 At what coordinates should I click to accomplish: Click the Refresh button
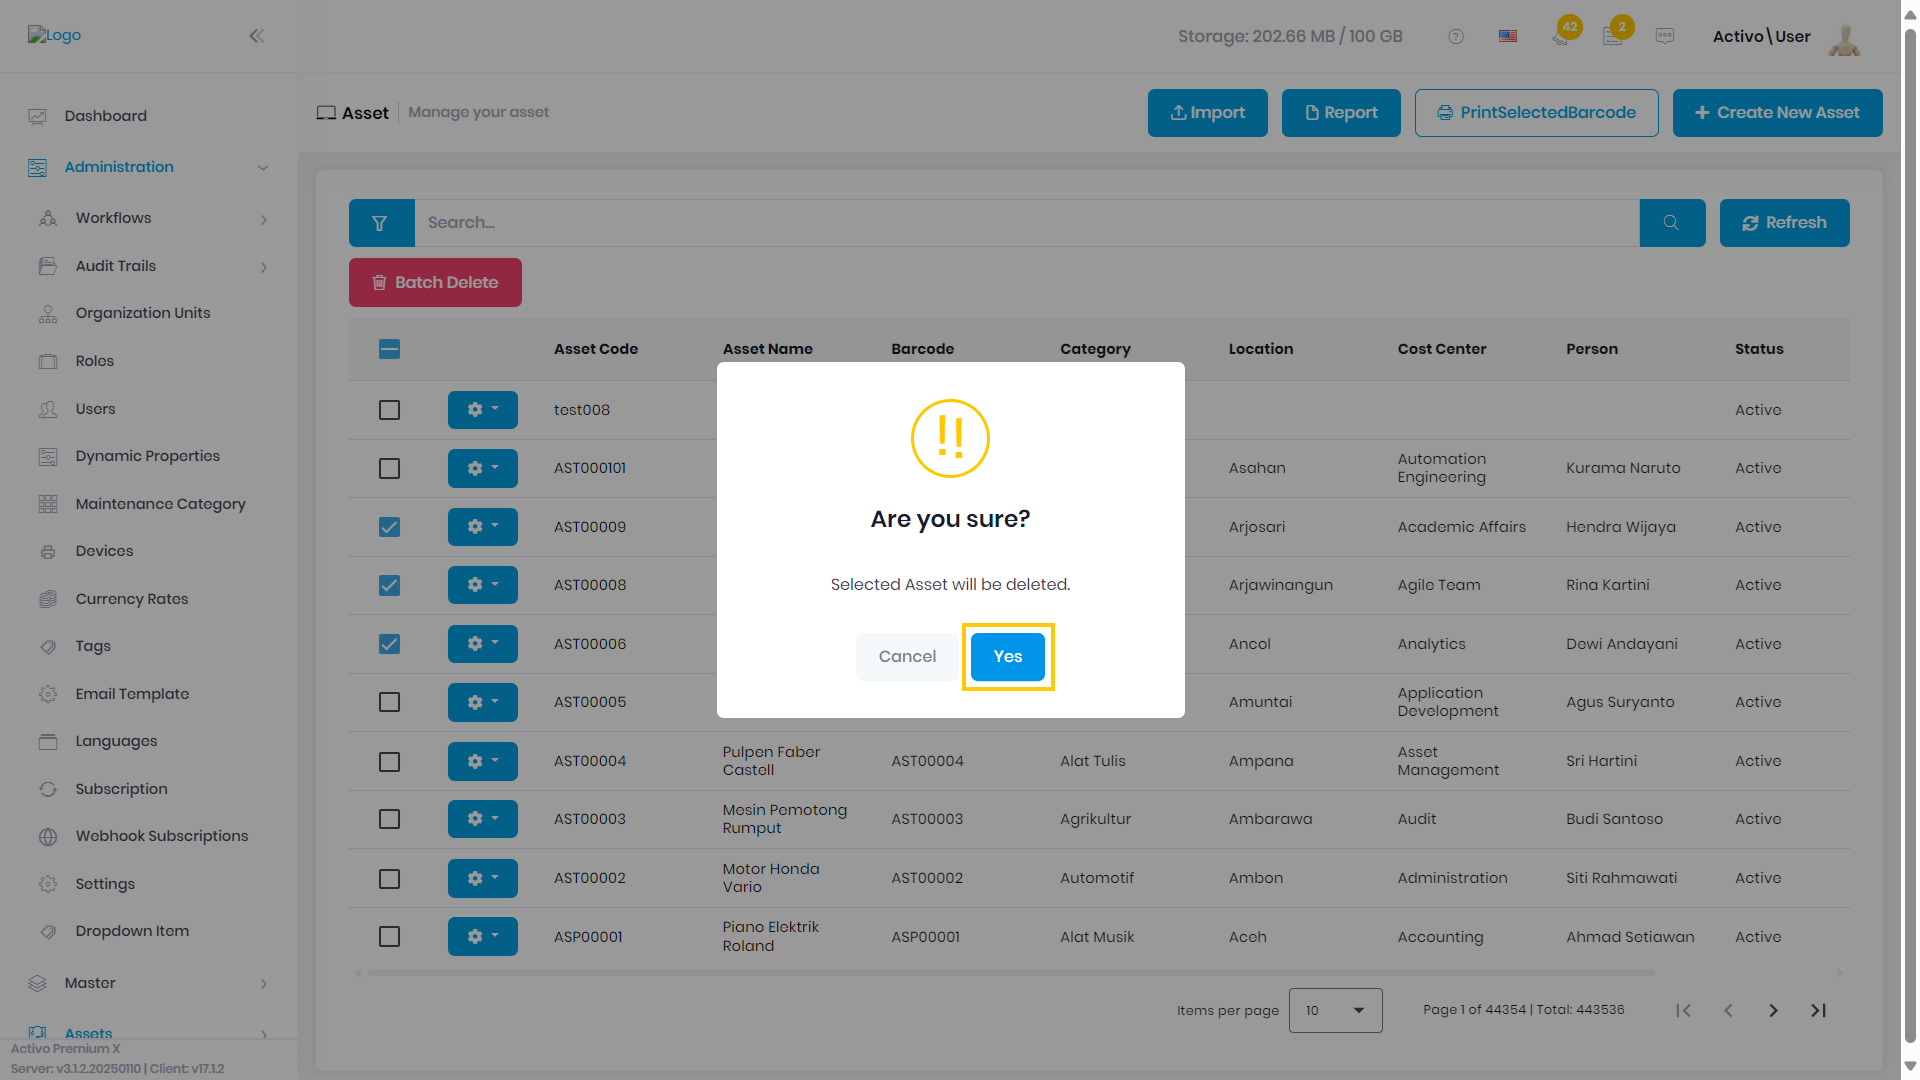click(x=1785, y=223)
